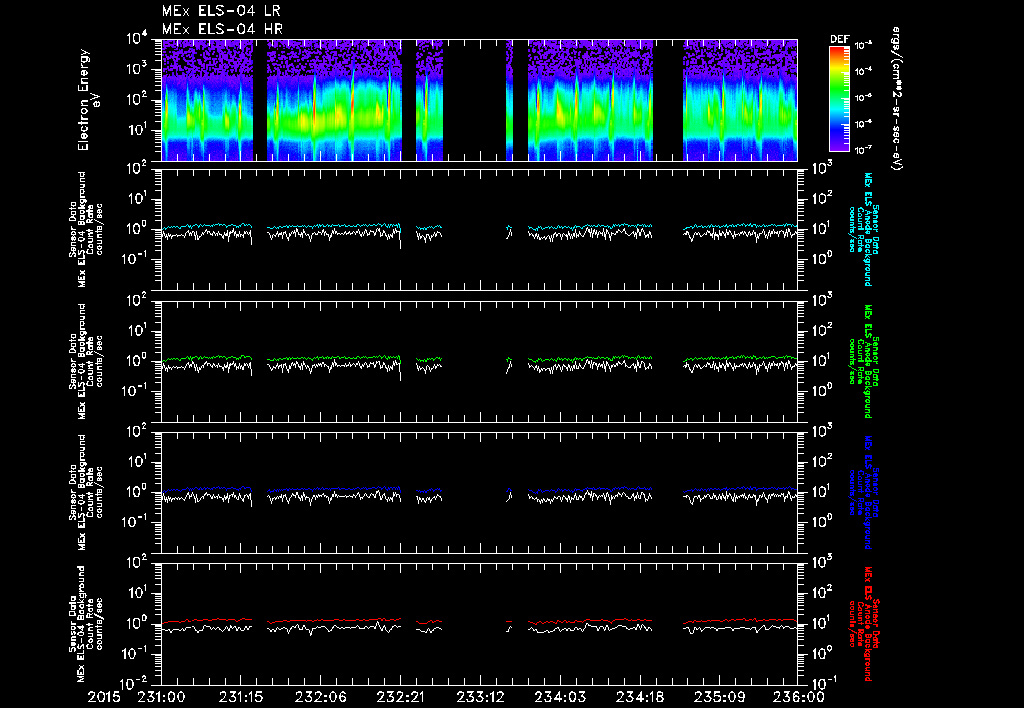Image resolution: width=1024 pixels, height=708 pixels.
Task: Click the cyan Sensor Data legend text
Action: (864, 229)
